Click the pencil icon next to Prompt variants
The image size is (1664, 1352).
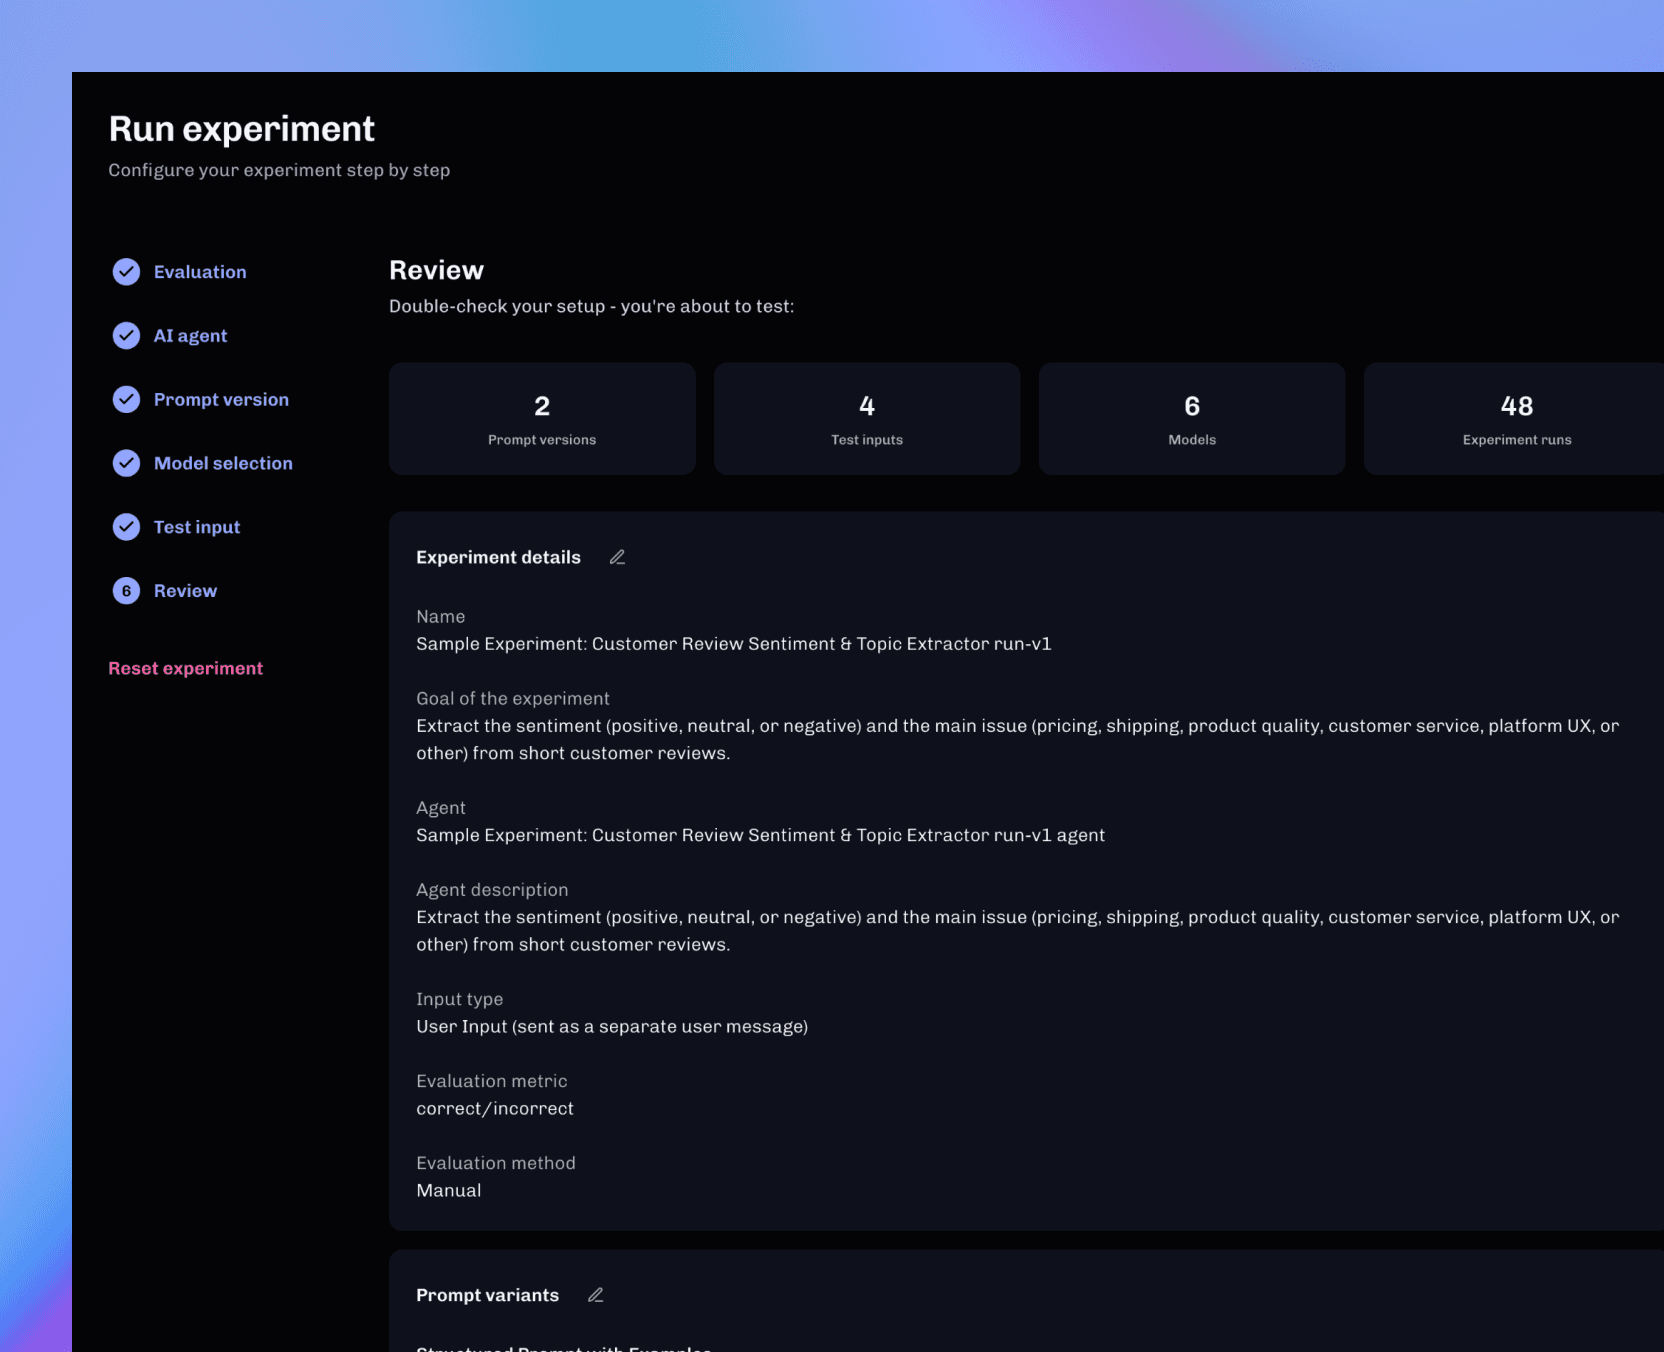click(x=595, y=1294)
